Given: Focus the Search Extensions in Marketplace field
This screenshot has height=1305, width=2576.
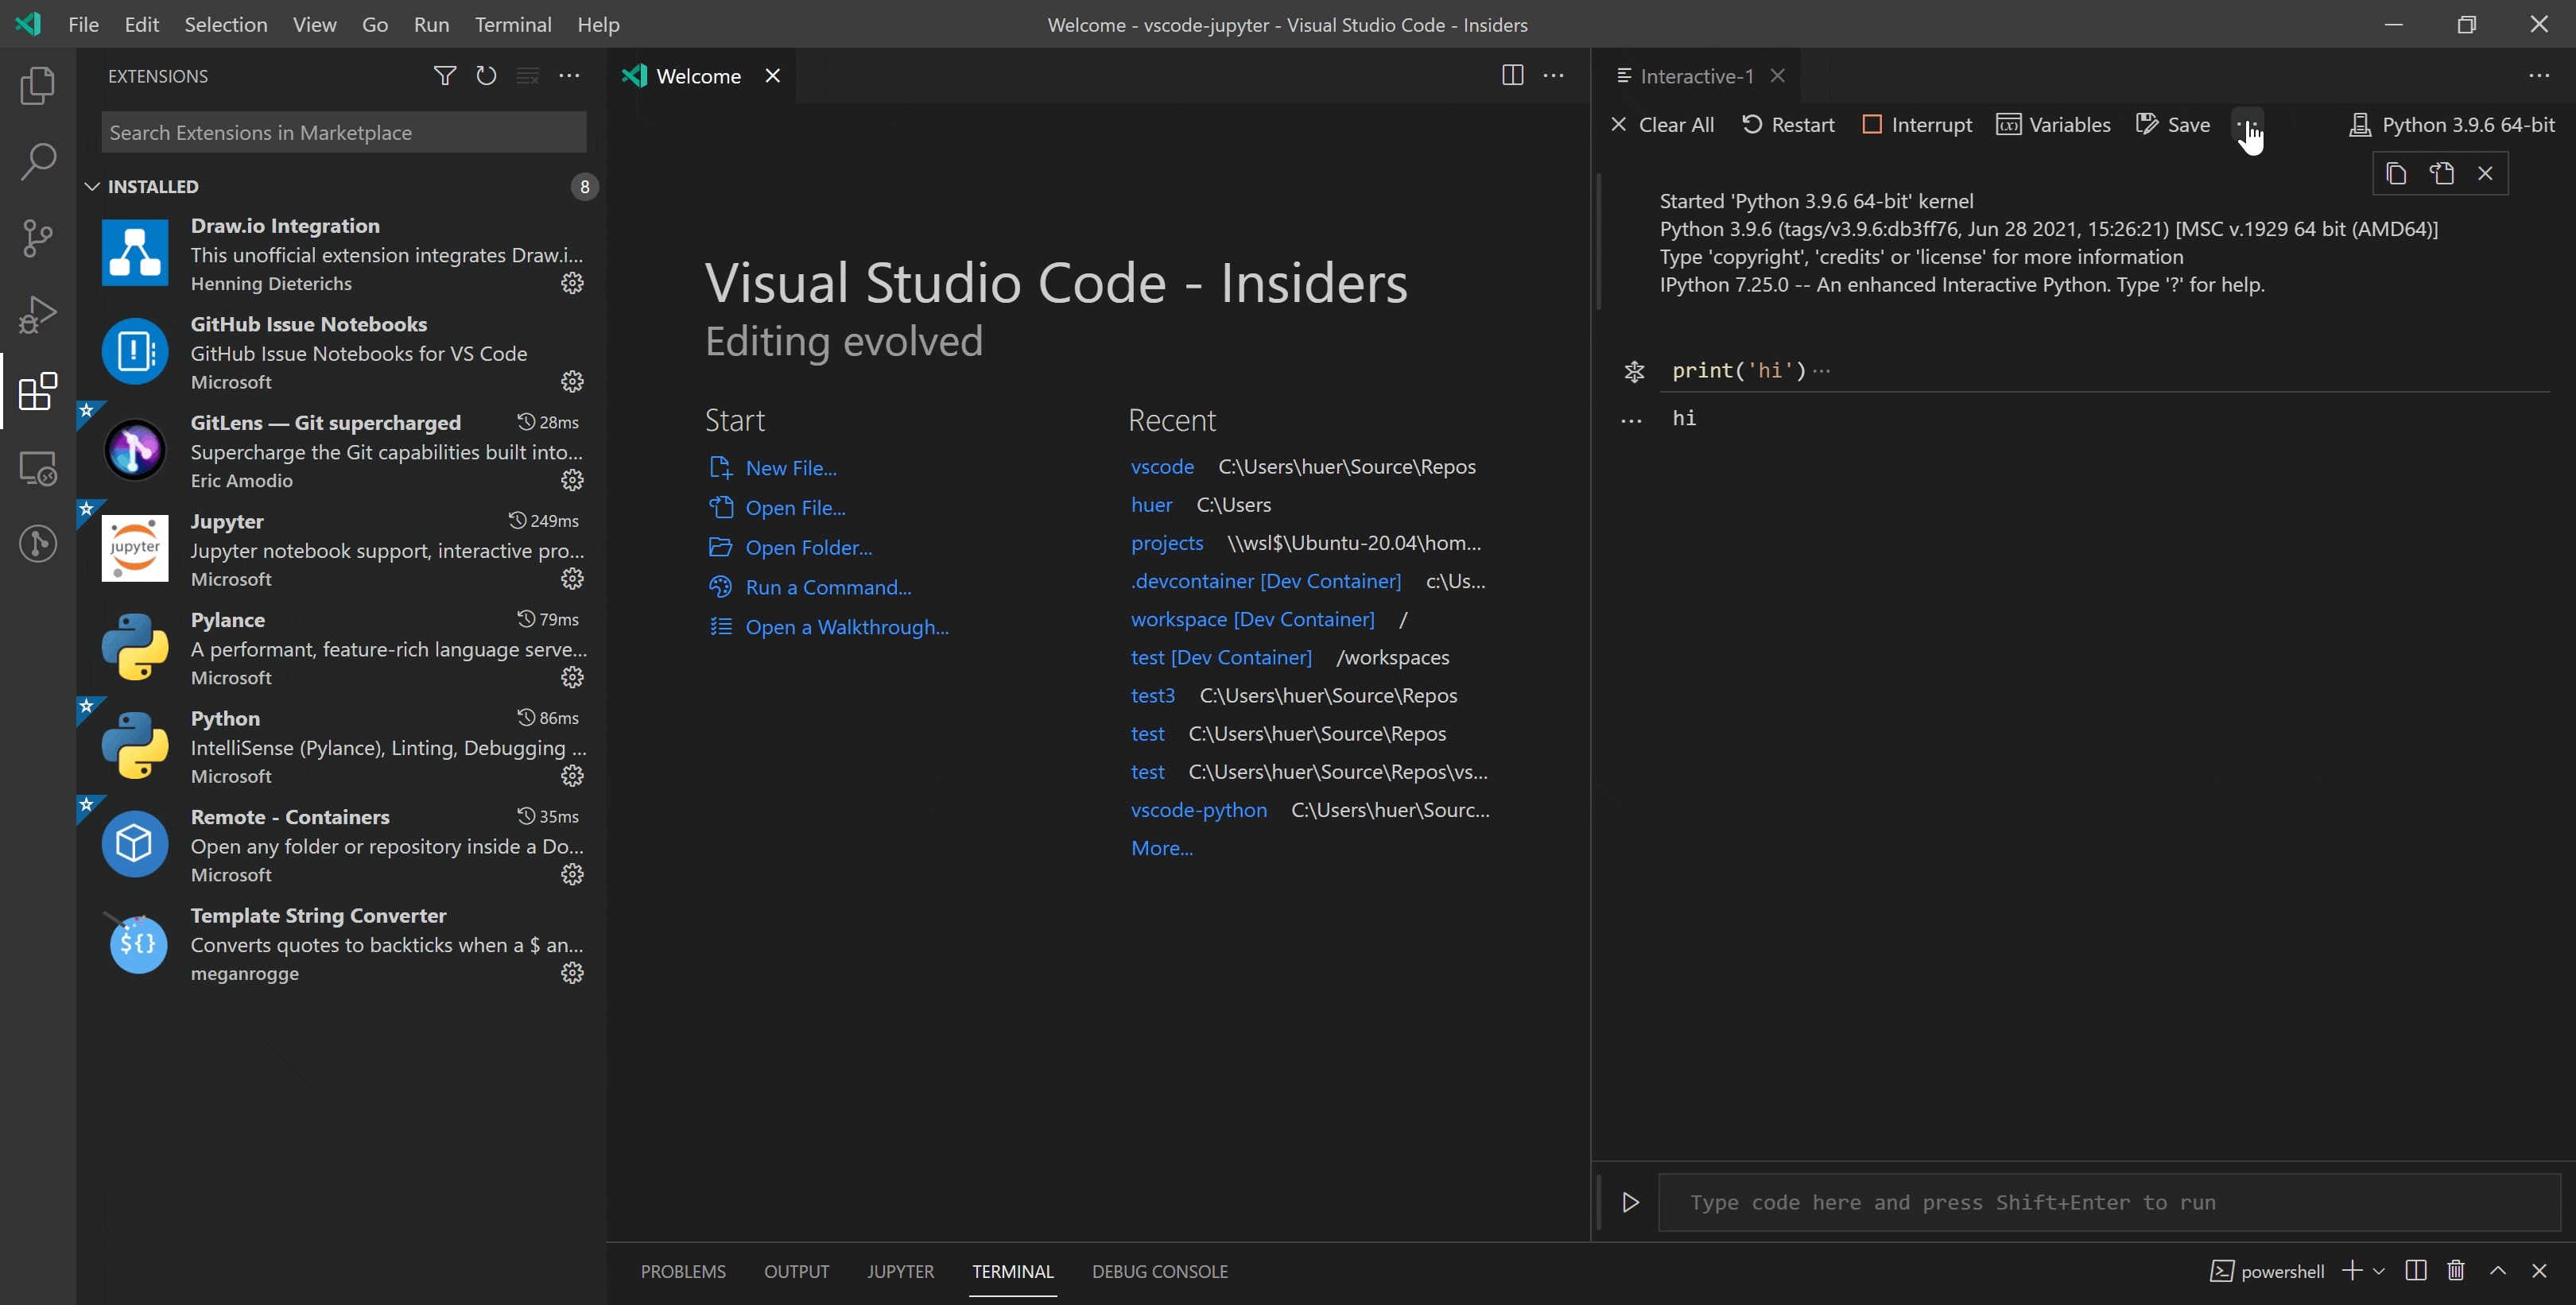Looking at the screenshot, I should 343,133.
